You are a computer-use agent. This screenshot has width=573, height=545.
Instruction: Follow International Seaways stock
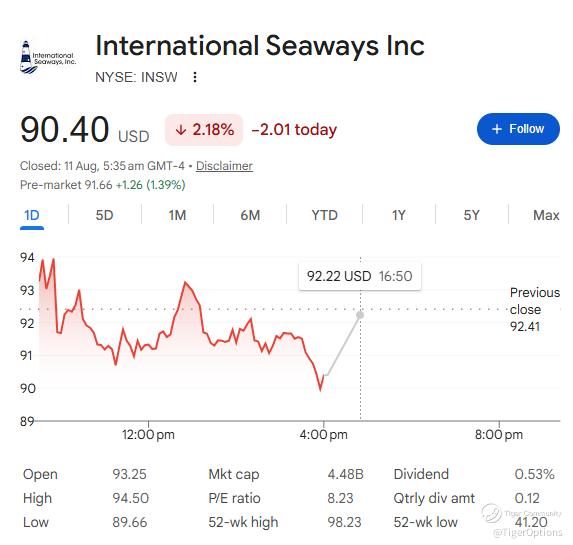point(518,129)
